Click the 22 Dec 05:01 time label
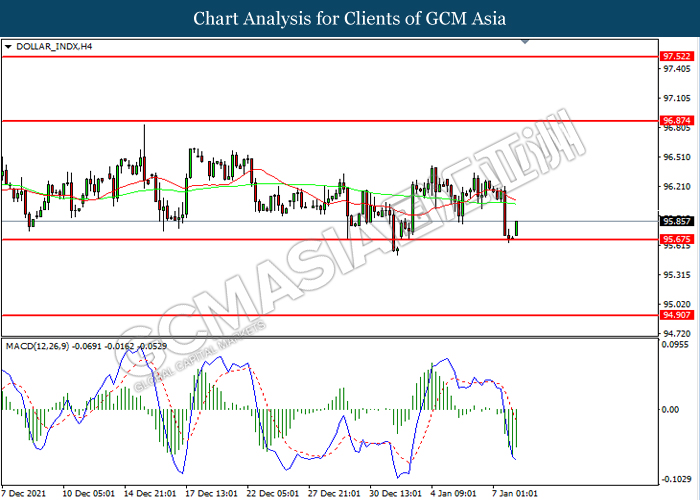 pyautogui.click(x=273, y=493)
